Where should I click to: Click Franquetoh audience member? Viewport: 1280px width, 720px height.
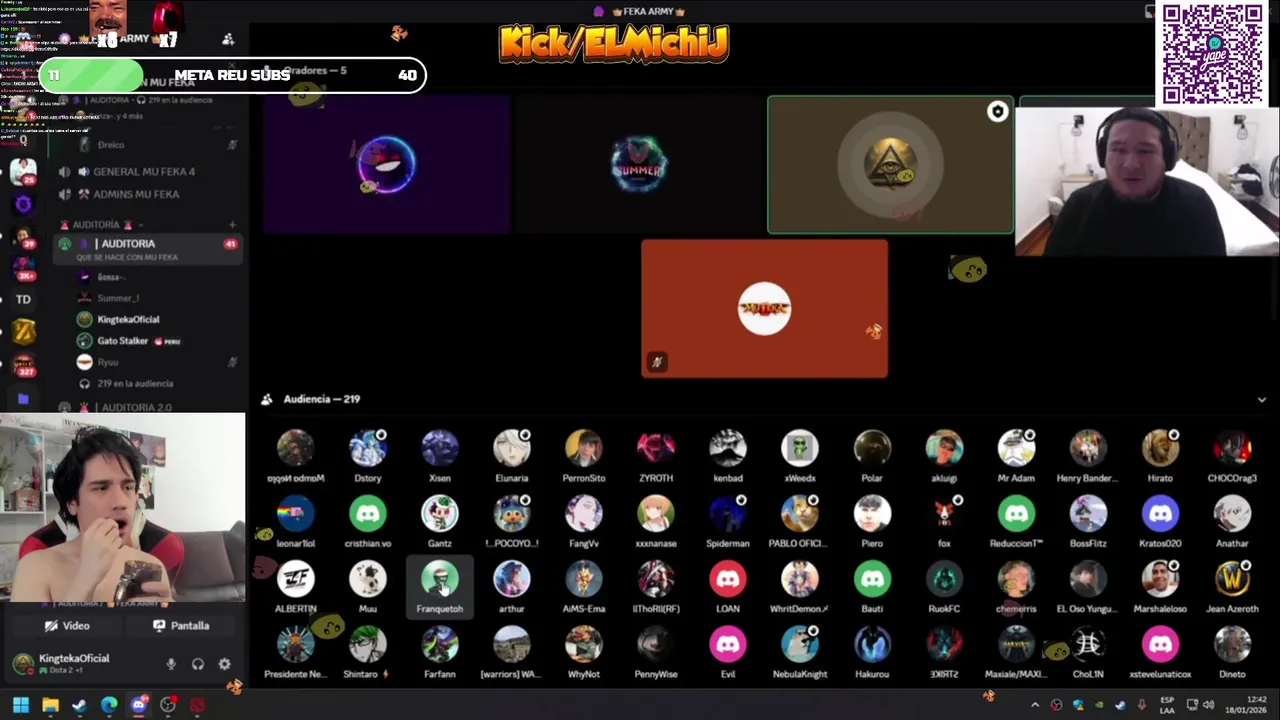click(440, 587)
